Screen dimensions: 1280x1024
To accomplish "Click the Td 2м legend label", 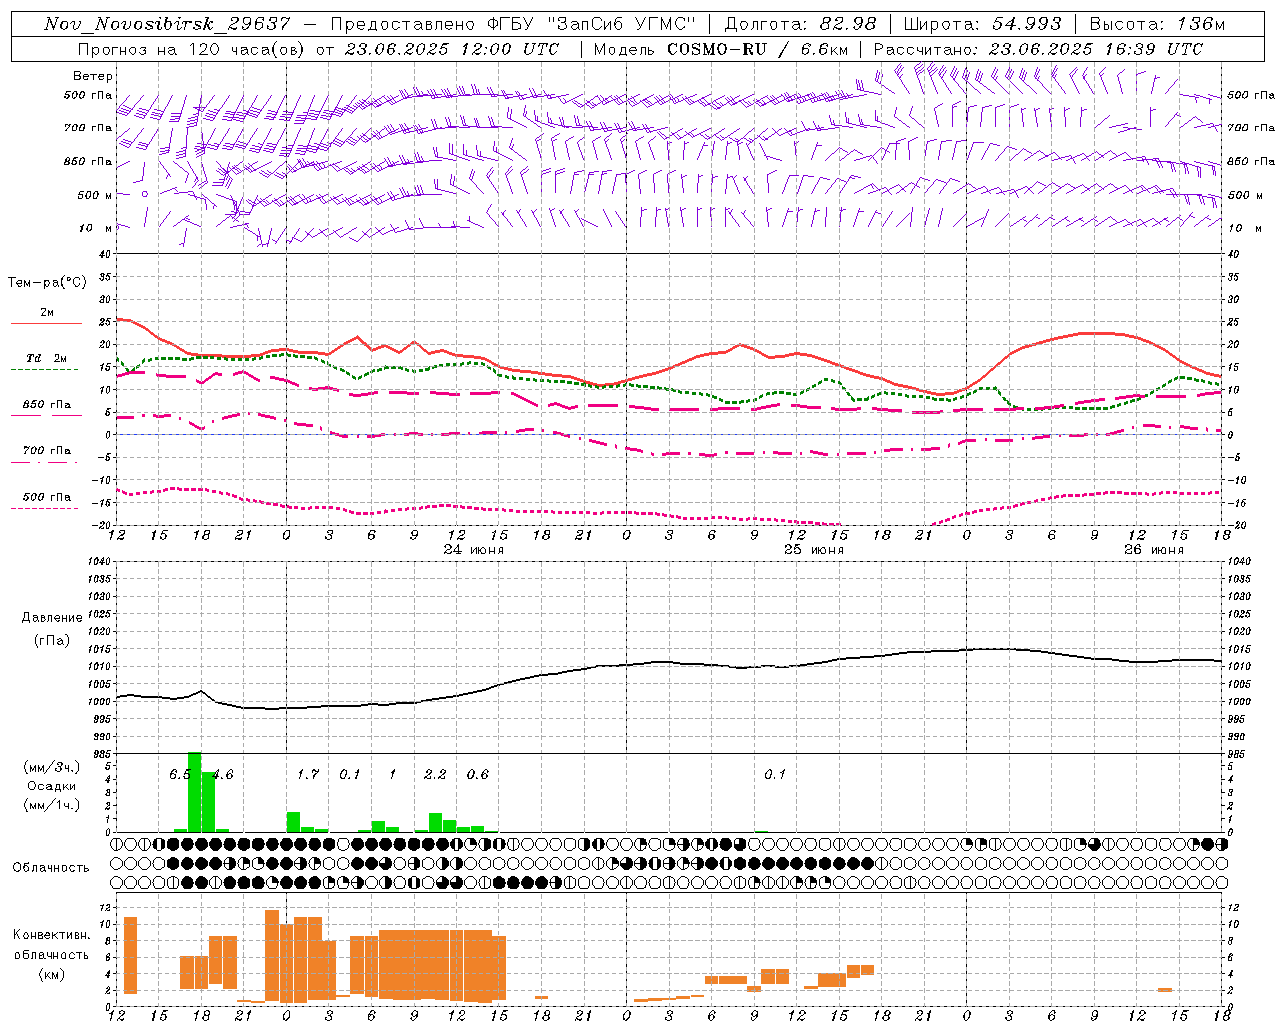I will (47, 358).
